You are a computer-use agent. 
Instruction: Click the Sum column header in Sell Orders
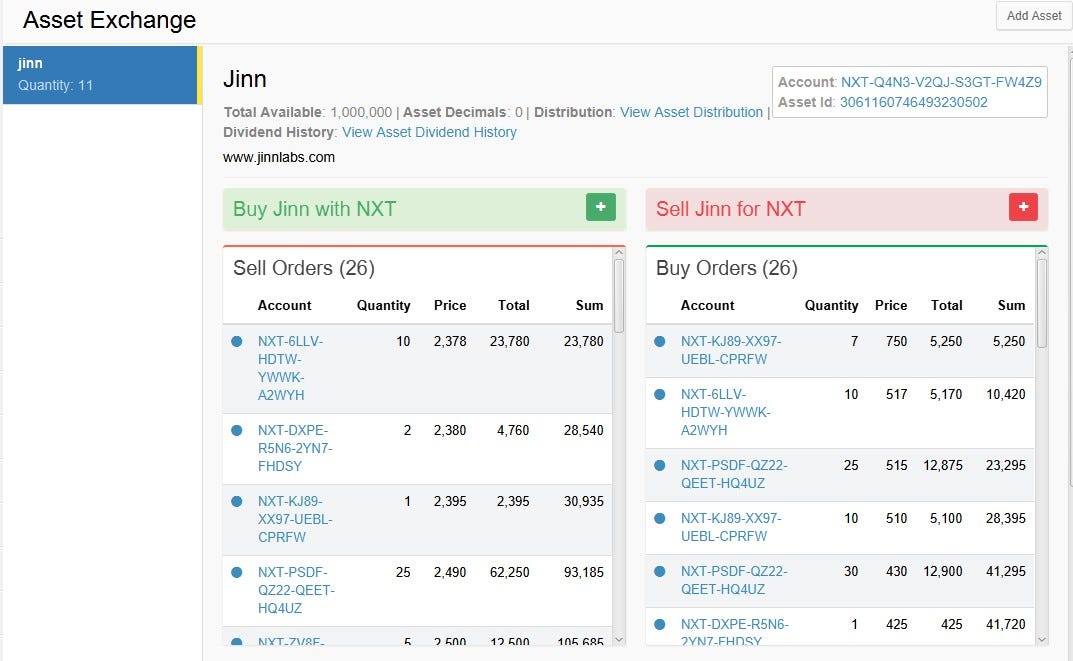[589, 306]
